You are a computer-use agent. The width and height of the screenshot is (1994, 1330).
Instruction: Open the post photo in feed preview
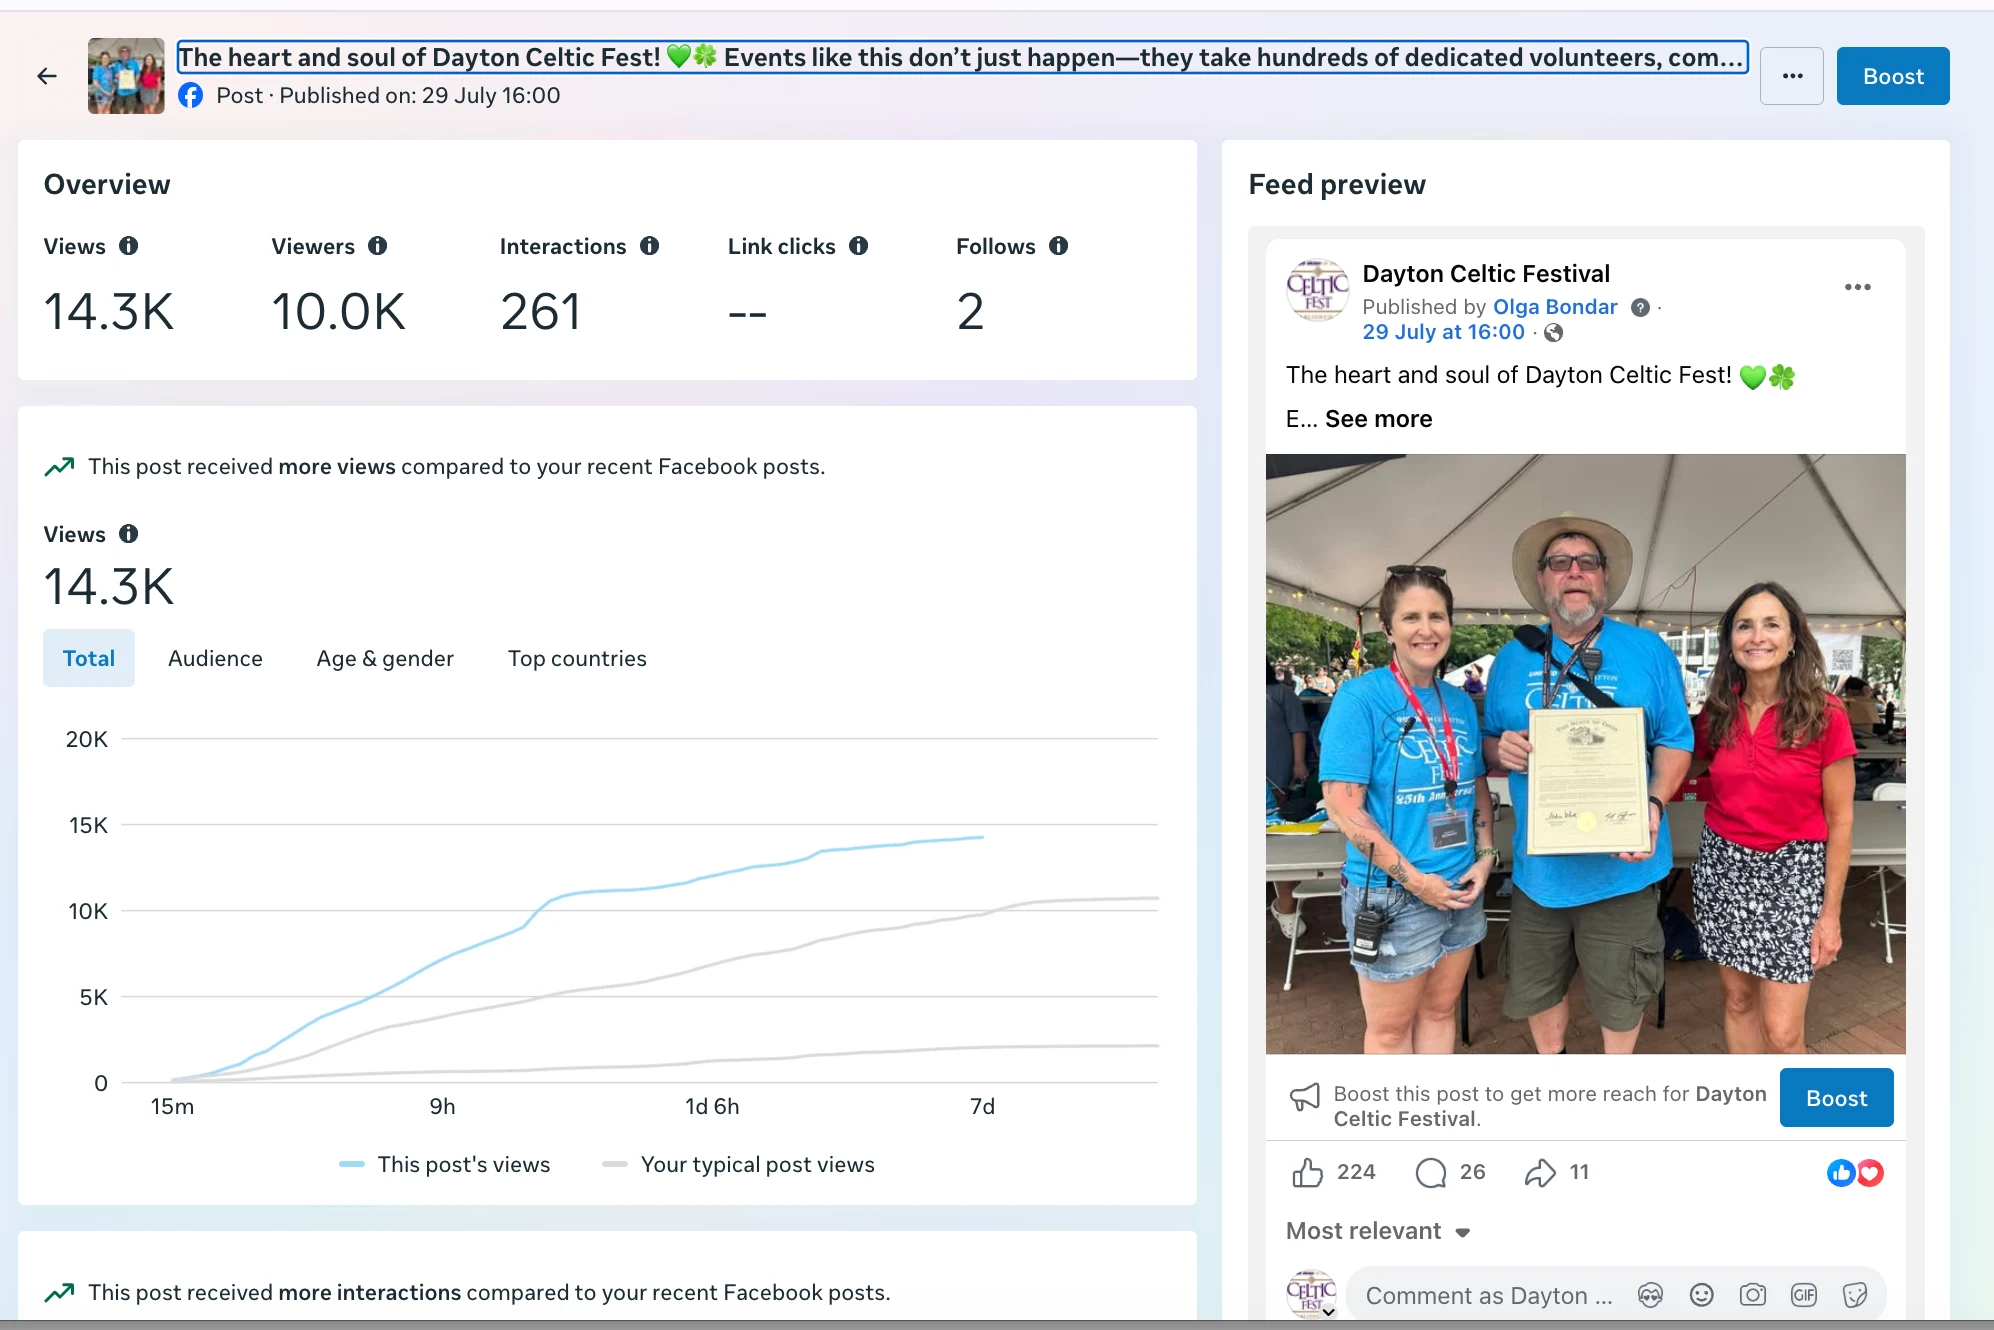tap(1585, 754)
